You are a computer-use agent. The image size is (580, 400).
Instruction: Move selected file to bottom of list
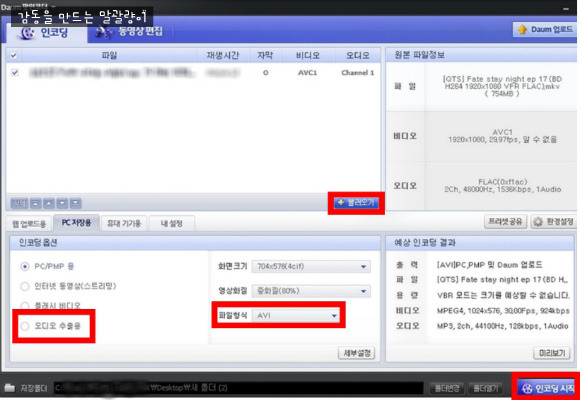[x=75, y=203]
